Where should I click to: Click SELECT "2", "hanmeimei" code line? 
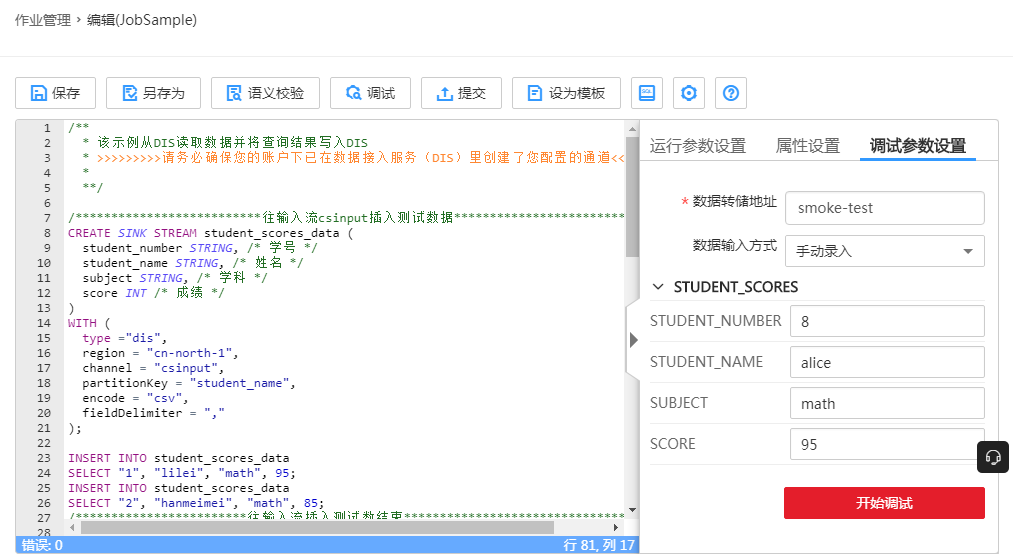[x=196, y=503]
